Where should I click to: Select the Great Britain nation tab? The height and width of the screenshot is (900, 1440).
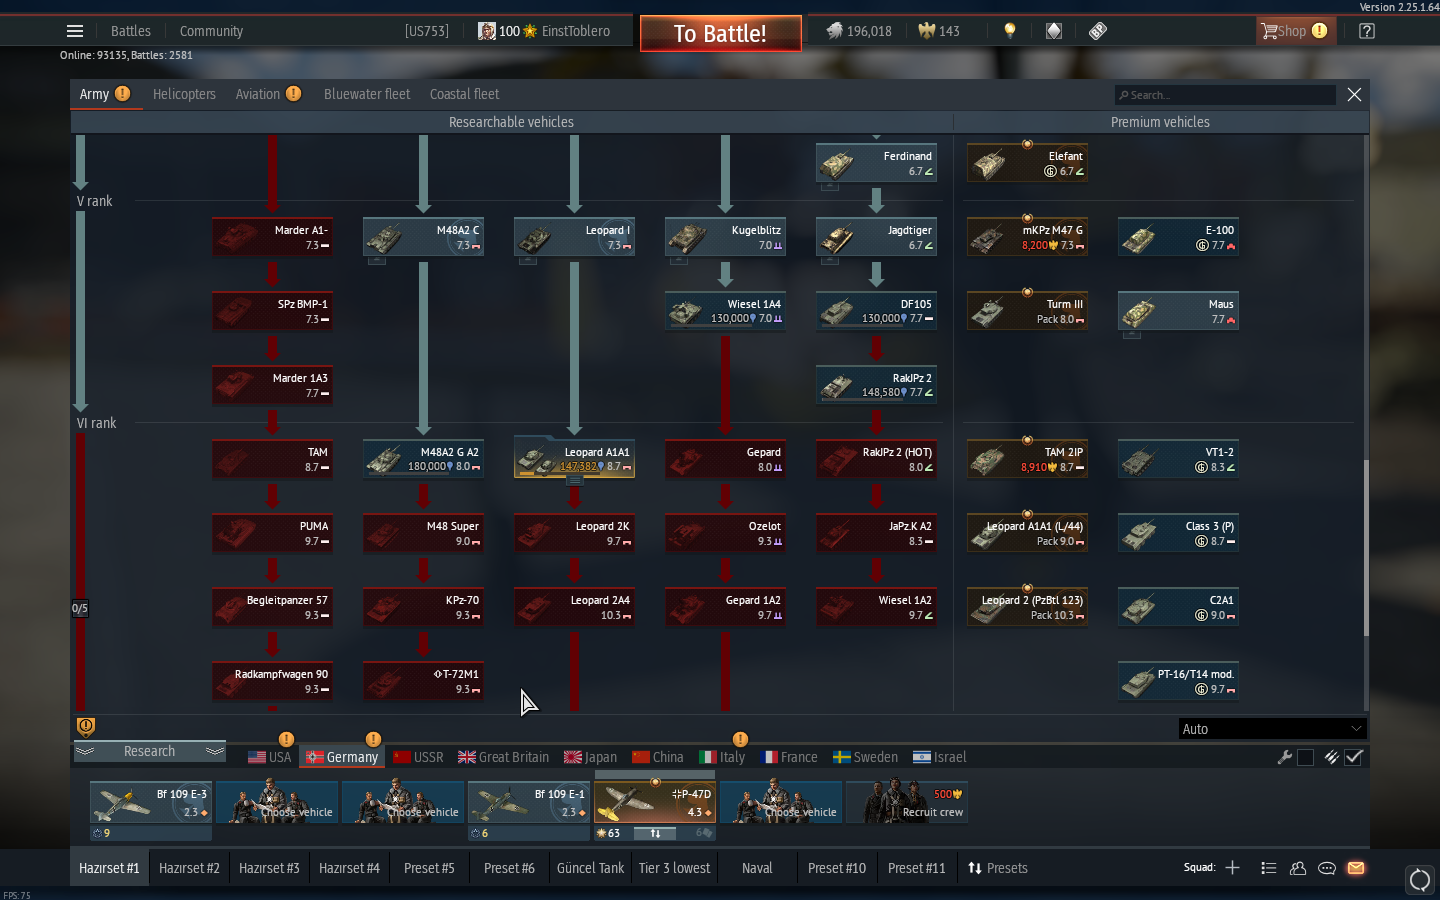pyautogui.click(x=503, y=757)
